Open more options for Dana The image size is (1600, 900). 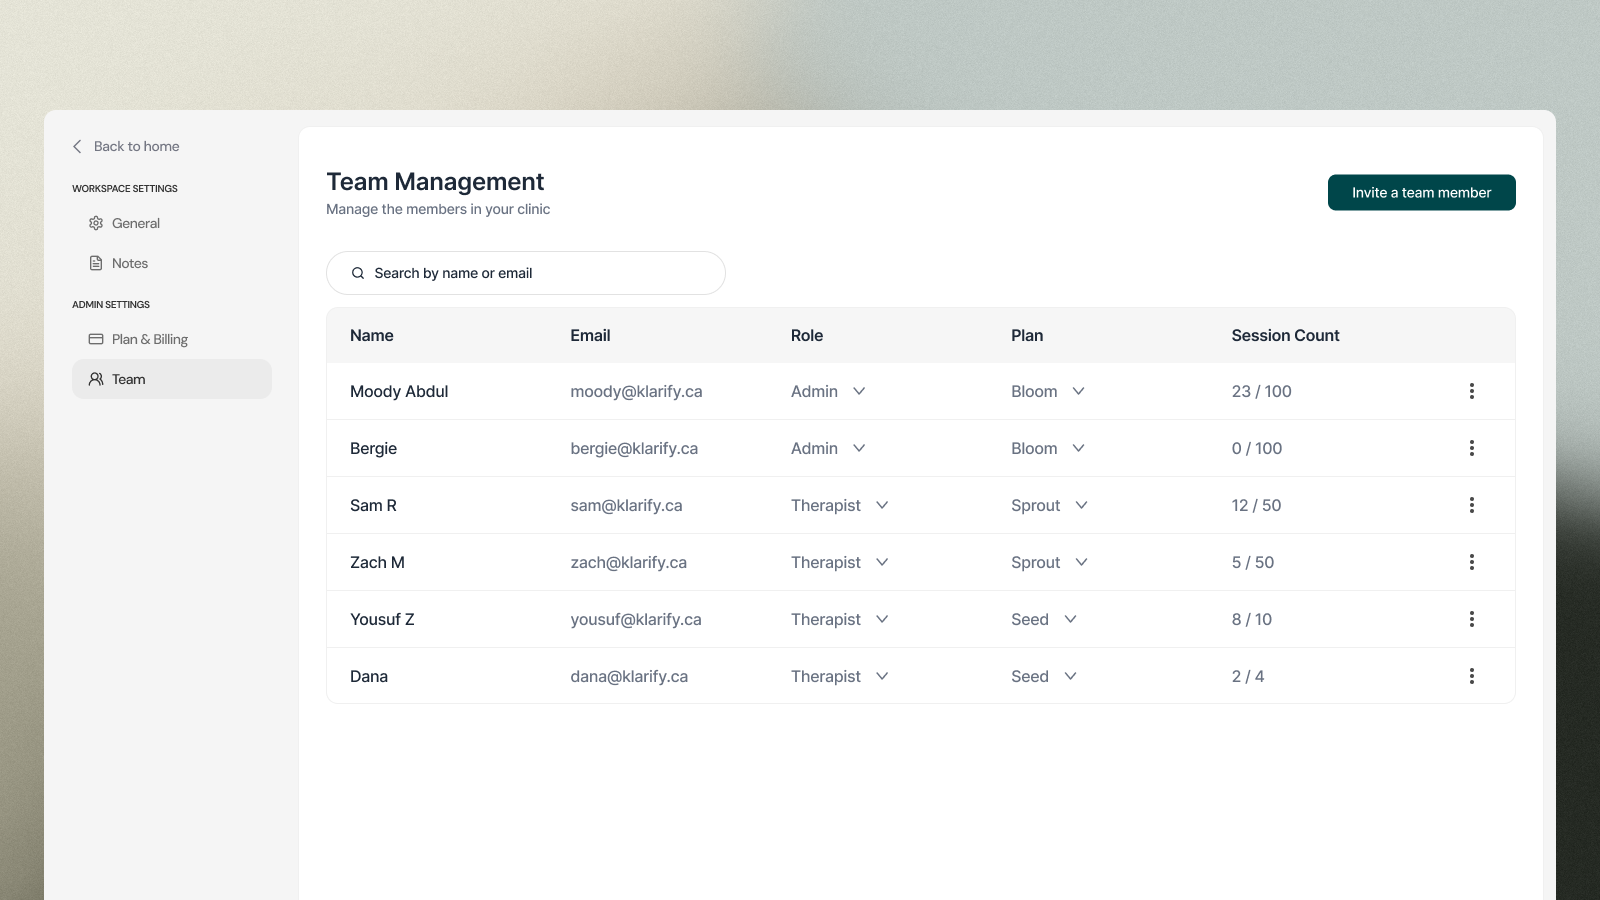pyautogui.click(x=1471, y=676)
